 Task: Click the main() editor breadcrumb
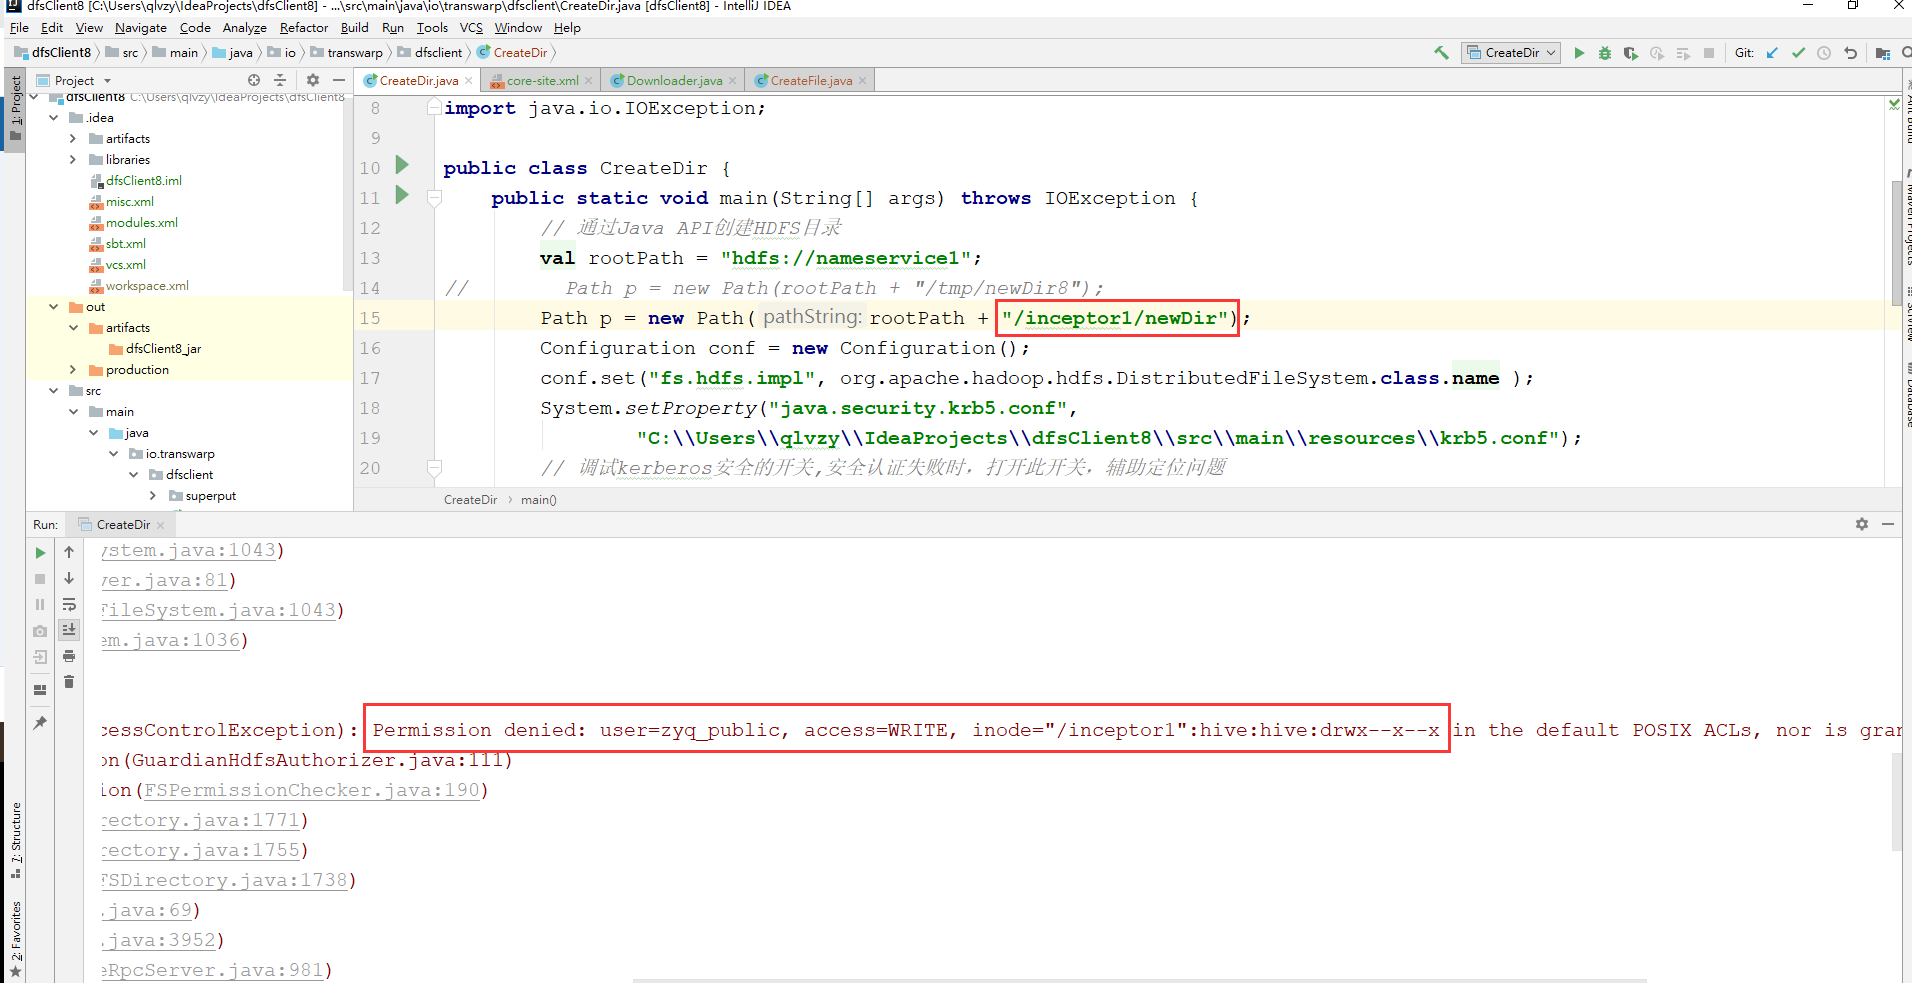pyautogui.click(x=538, y=500)
